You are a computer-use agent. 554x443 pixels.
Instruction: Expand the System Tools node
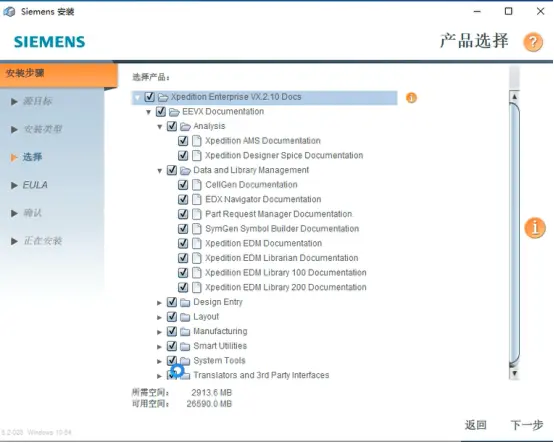click(x=159, y=361)
